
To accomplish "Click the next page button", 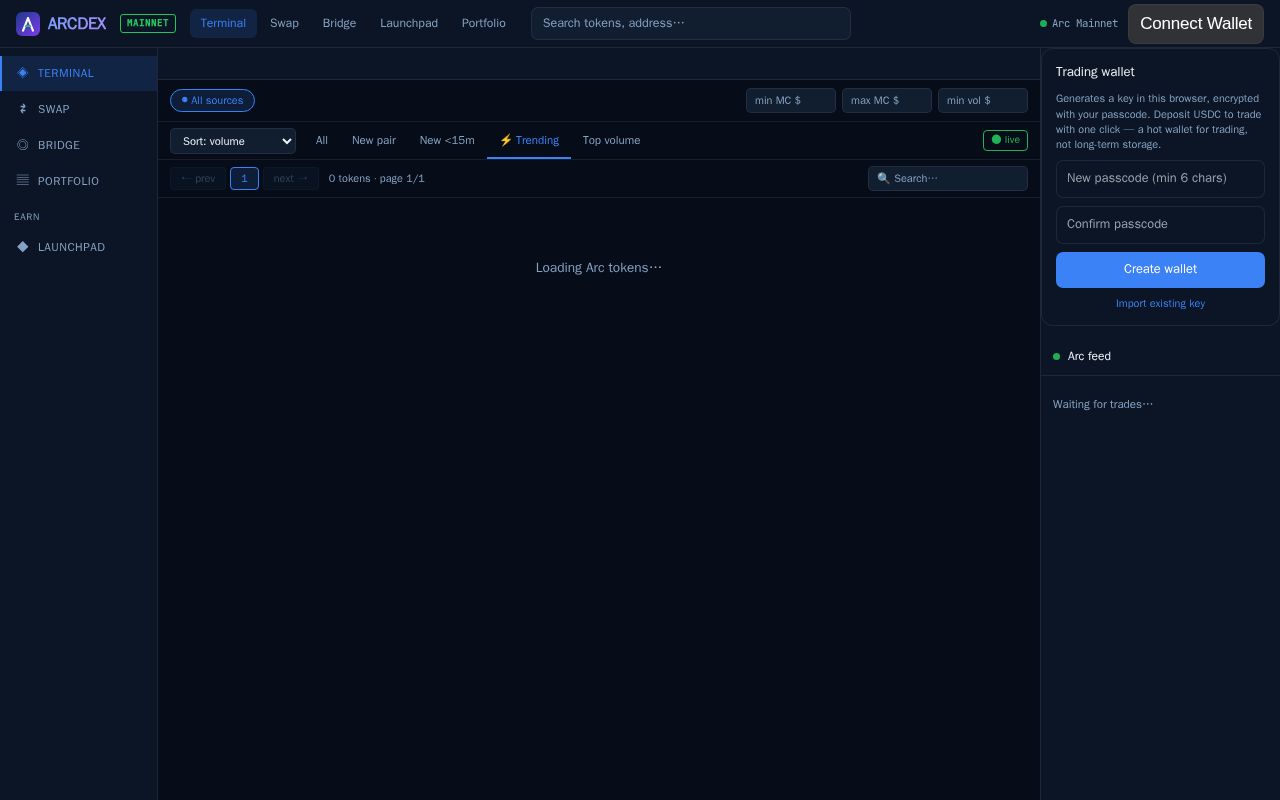I will (291, 178).
